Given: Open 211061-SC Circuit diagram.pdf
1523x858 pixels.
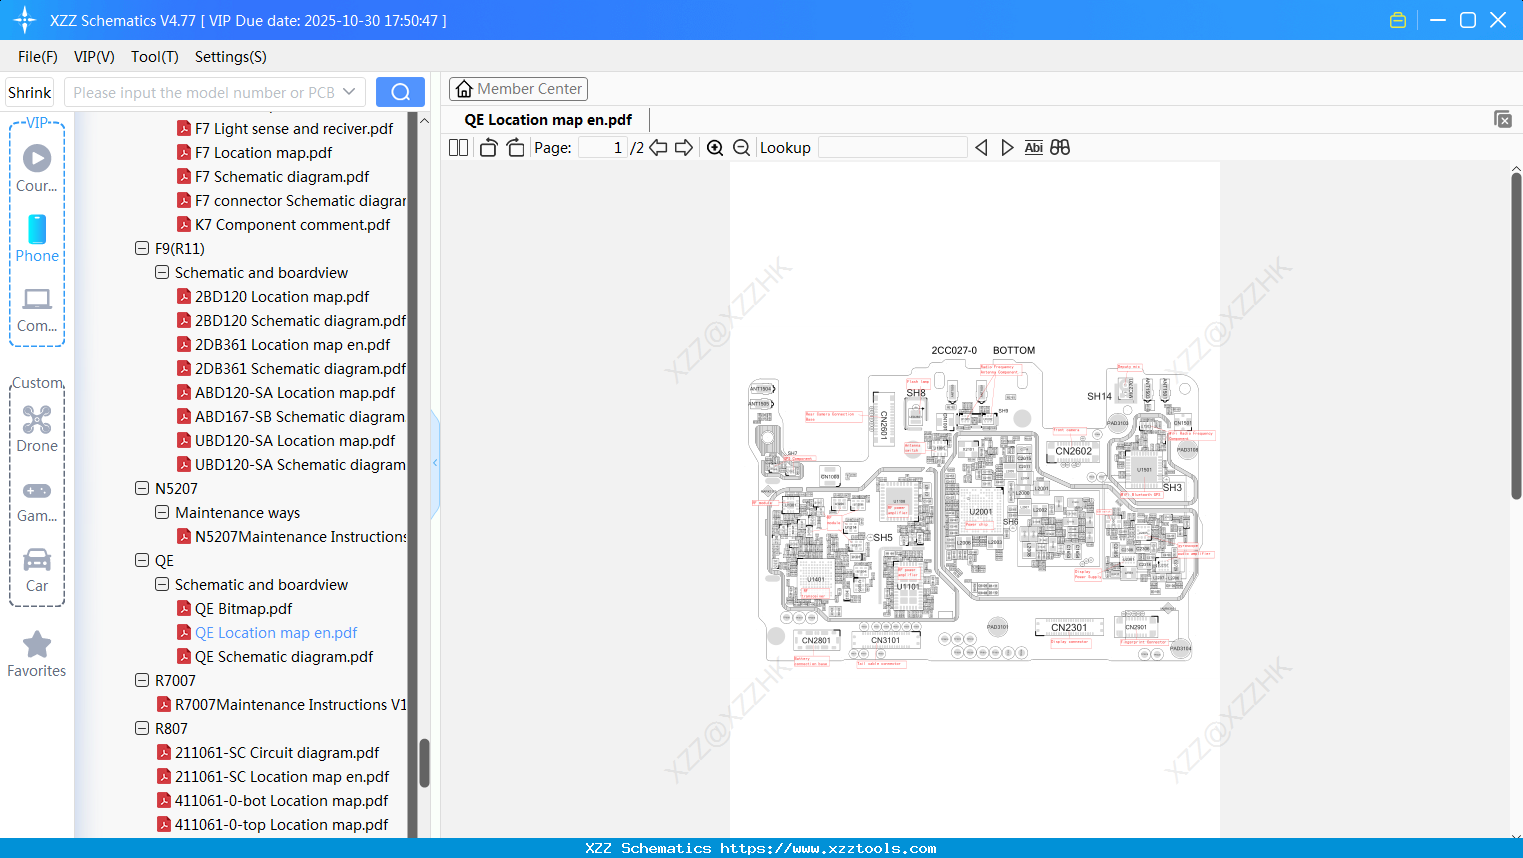Looking at the screenshot, I should pos(268,752).
